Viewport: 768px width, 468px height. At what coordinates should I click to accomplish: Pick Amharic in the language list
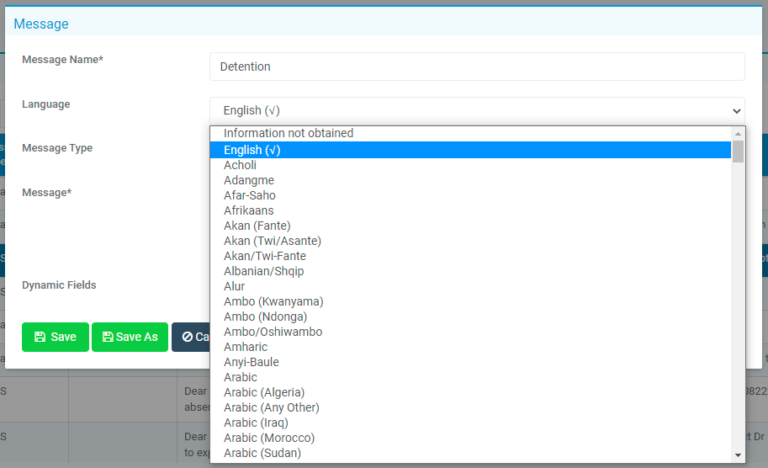245,347
